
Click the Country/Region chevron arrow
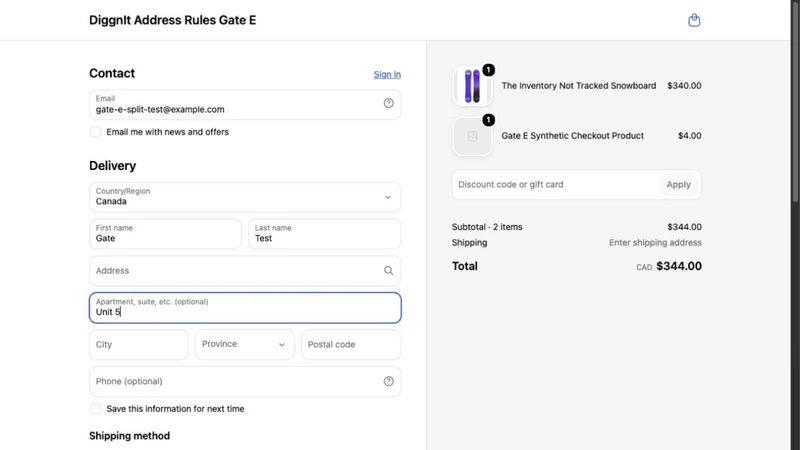(x=388, y=197)
